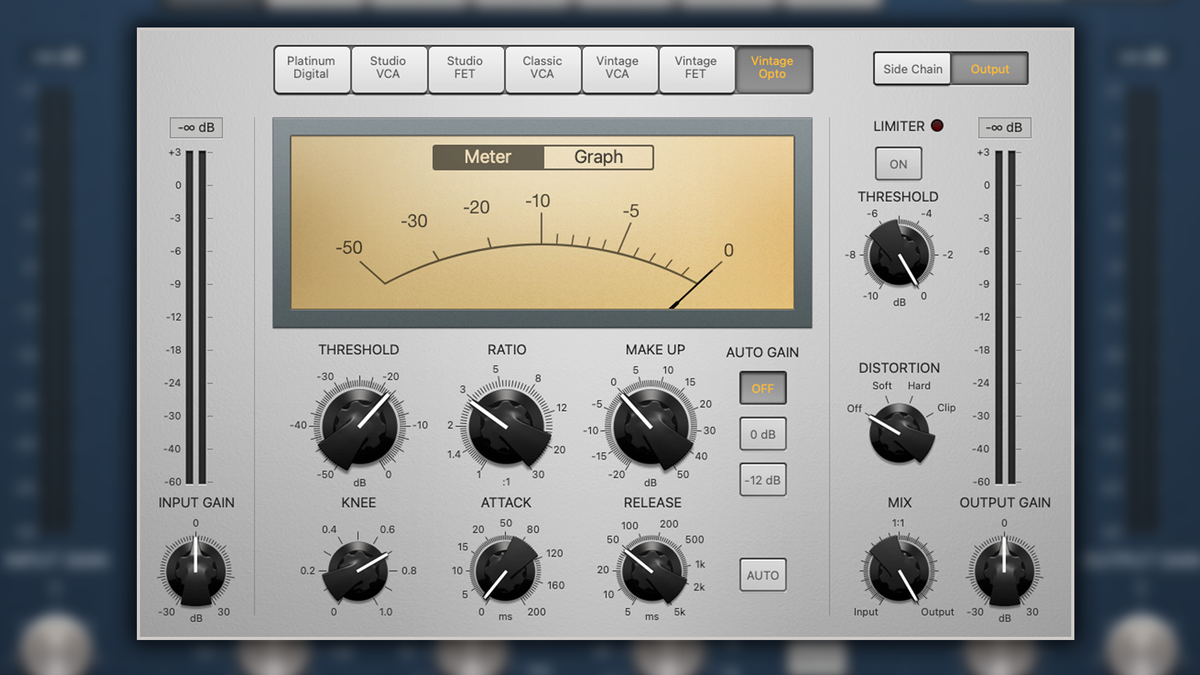Choose the Platinum Digital circuit

coord(311,69)
